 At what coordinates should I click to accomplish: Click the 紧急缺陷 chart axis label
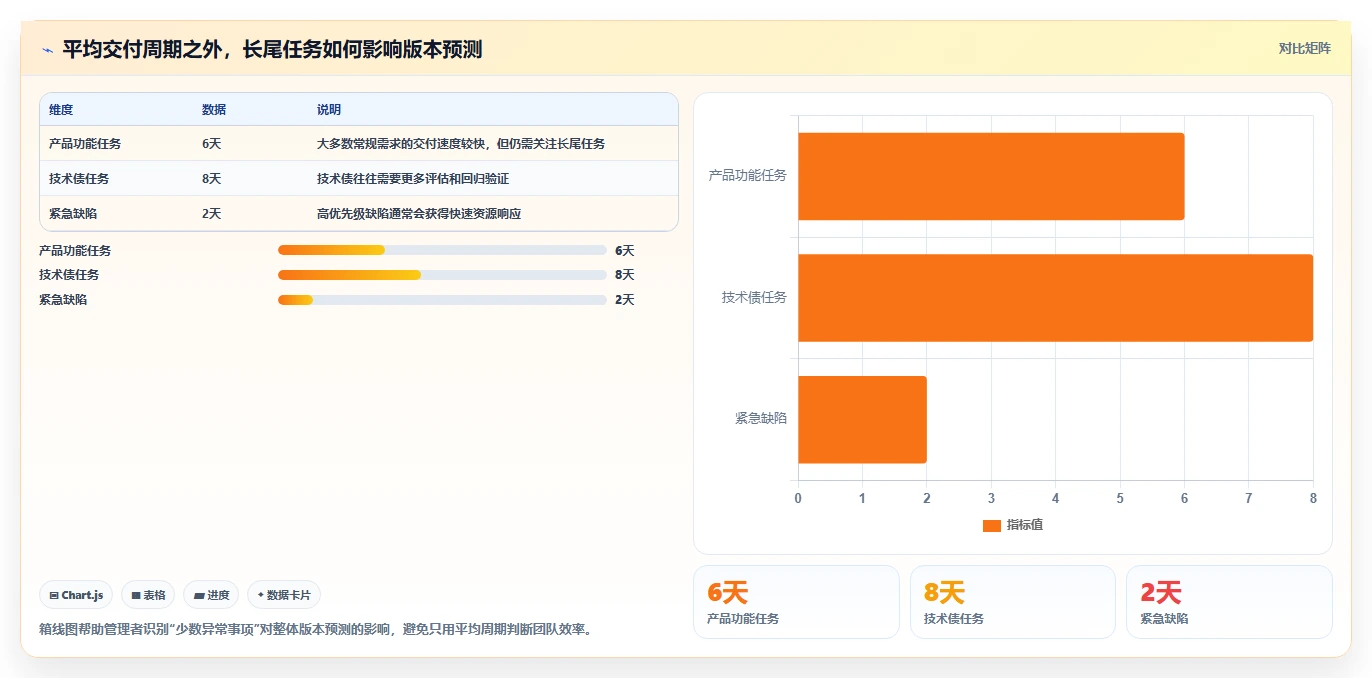pyautogui.click(x=761, y=419)
